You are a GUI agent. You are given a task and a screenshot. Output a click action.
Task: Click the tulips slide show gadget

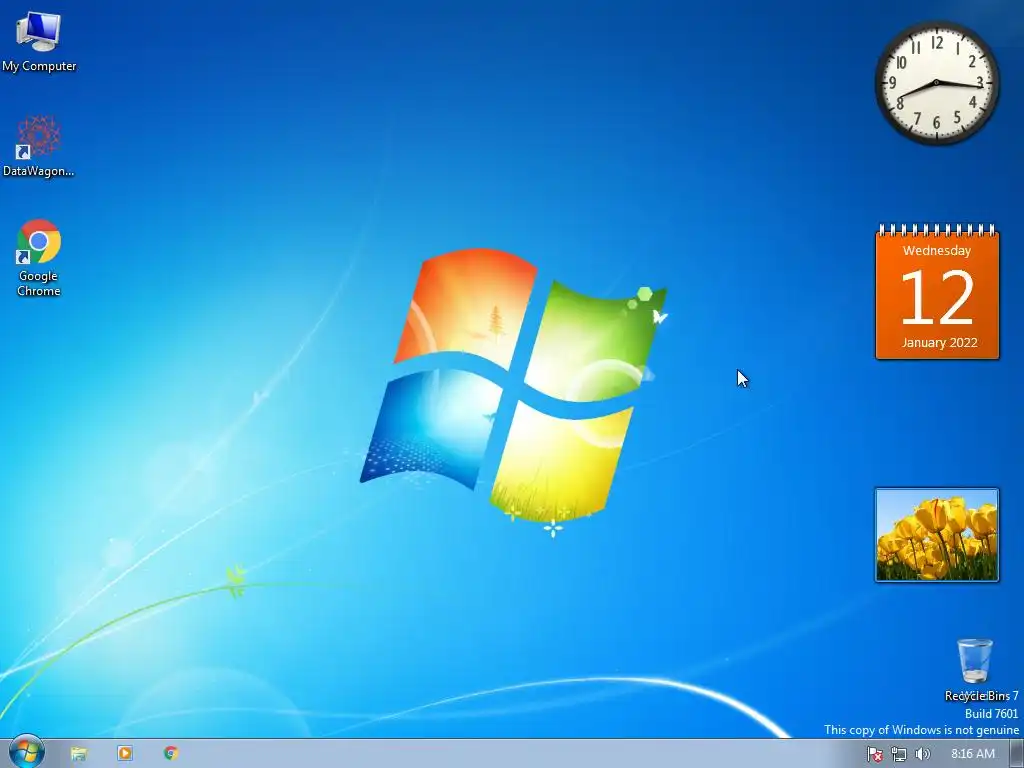[x=937, y=535]
